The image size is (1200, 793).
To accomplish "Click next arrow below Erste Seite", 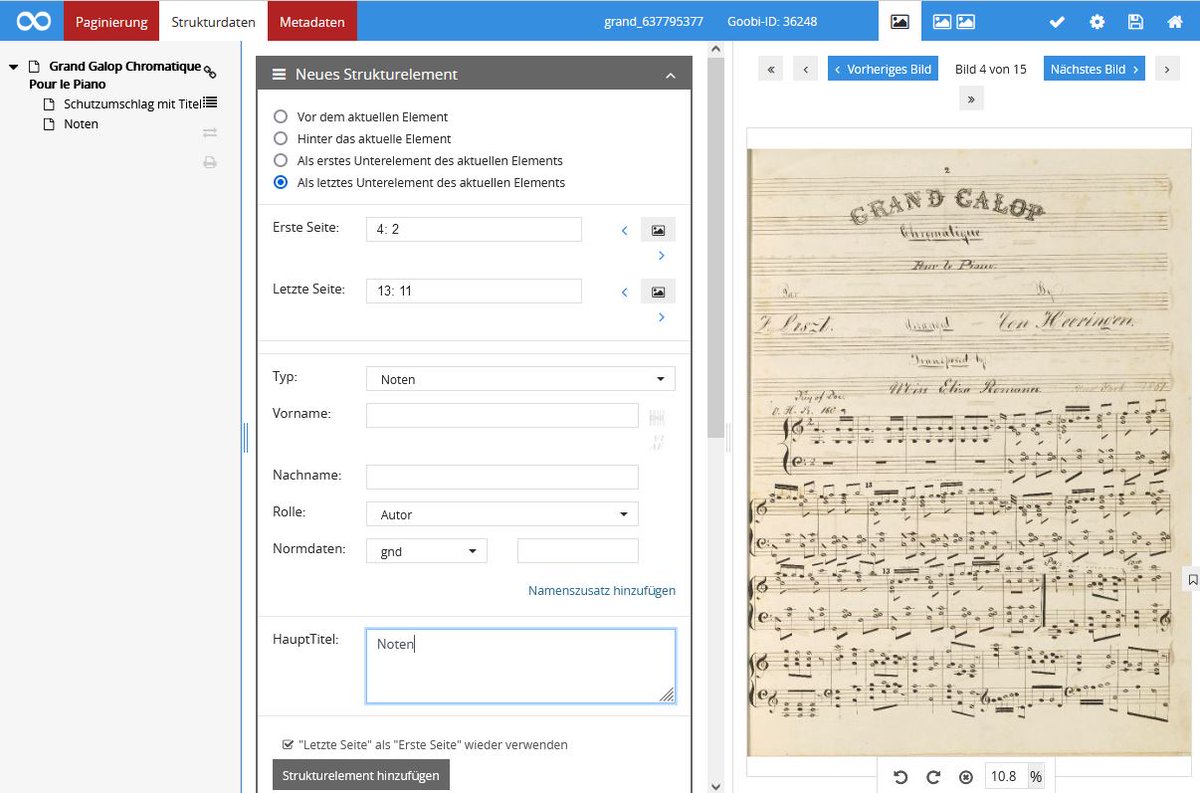I will [661, 257].
